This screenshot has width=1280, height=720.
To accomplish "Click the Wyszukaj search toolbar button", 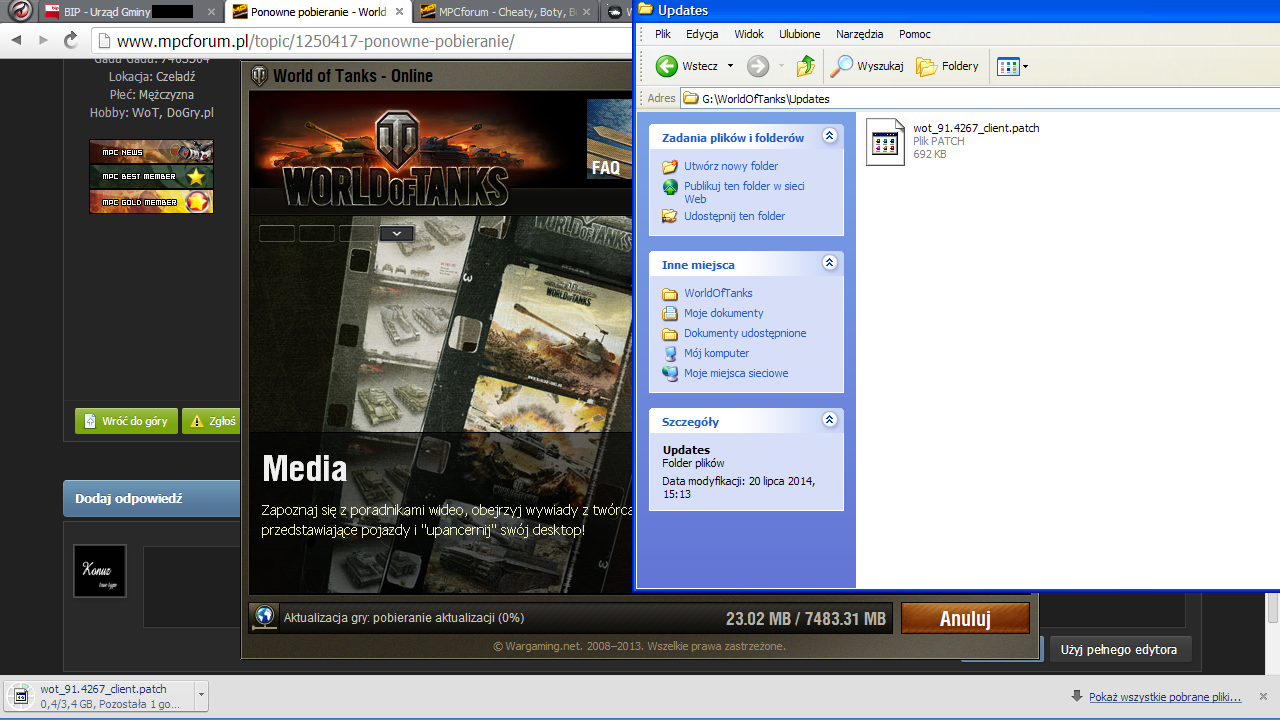I will click(868, 66).
